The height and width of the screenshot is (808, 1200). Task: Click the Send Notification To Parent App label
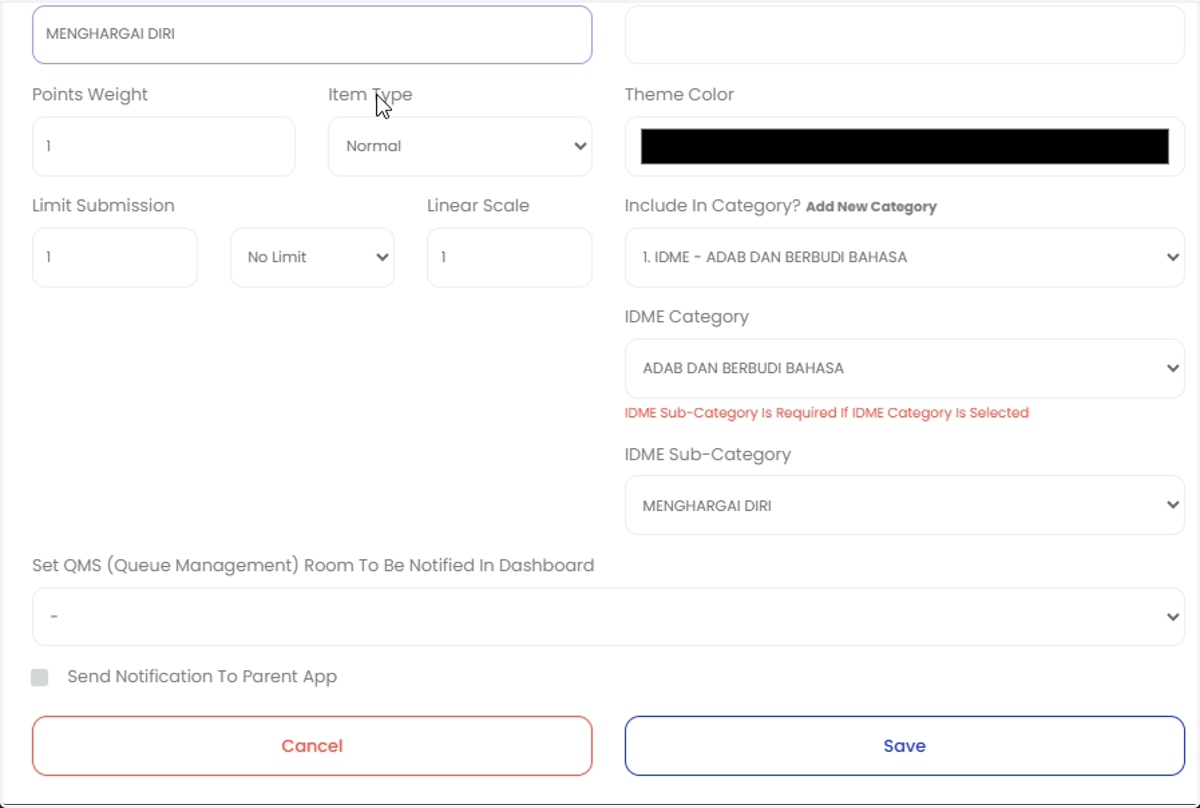click(202, 677)
